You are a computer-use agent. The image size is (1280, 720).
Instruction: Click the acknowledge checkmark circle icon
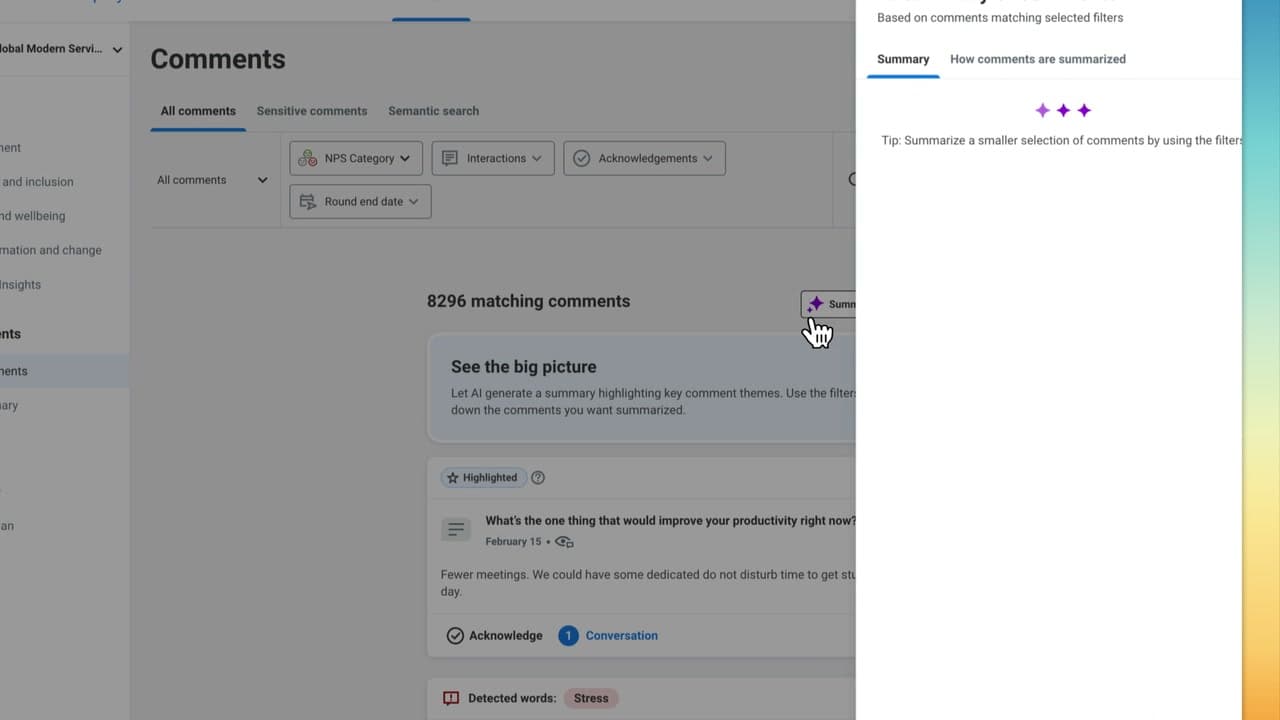tap(455, 635)
